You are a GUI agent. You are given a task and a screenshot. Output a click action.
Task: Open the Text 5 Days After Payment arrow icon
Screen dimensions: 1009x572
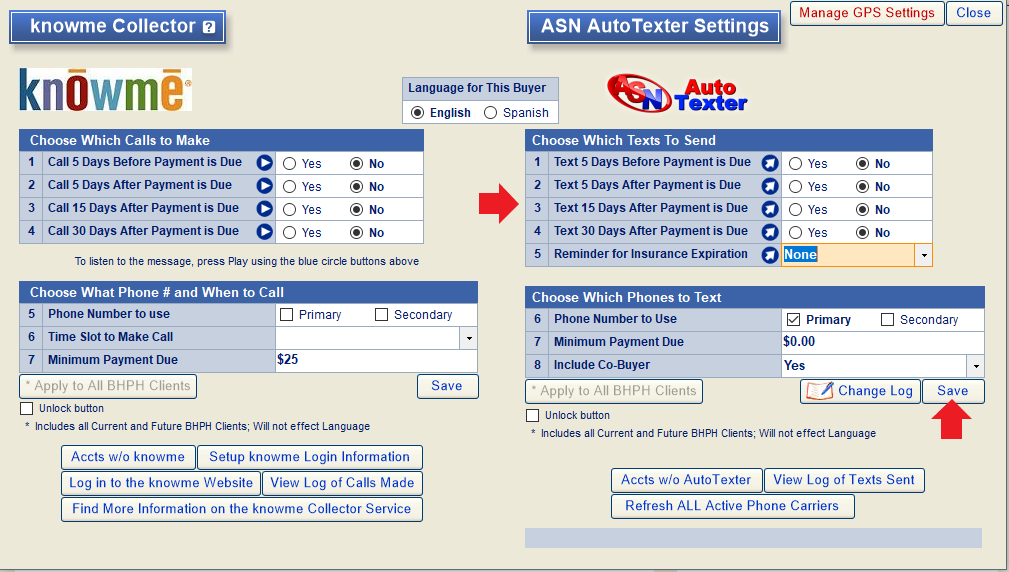click(770, 186)
